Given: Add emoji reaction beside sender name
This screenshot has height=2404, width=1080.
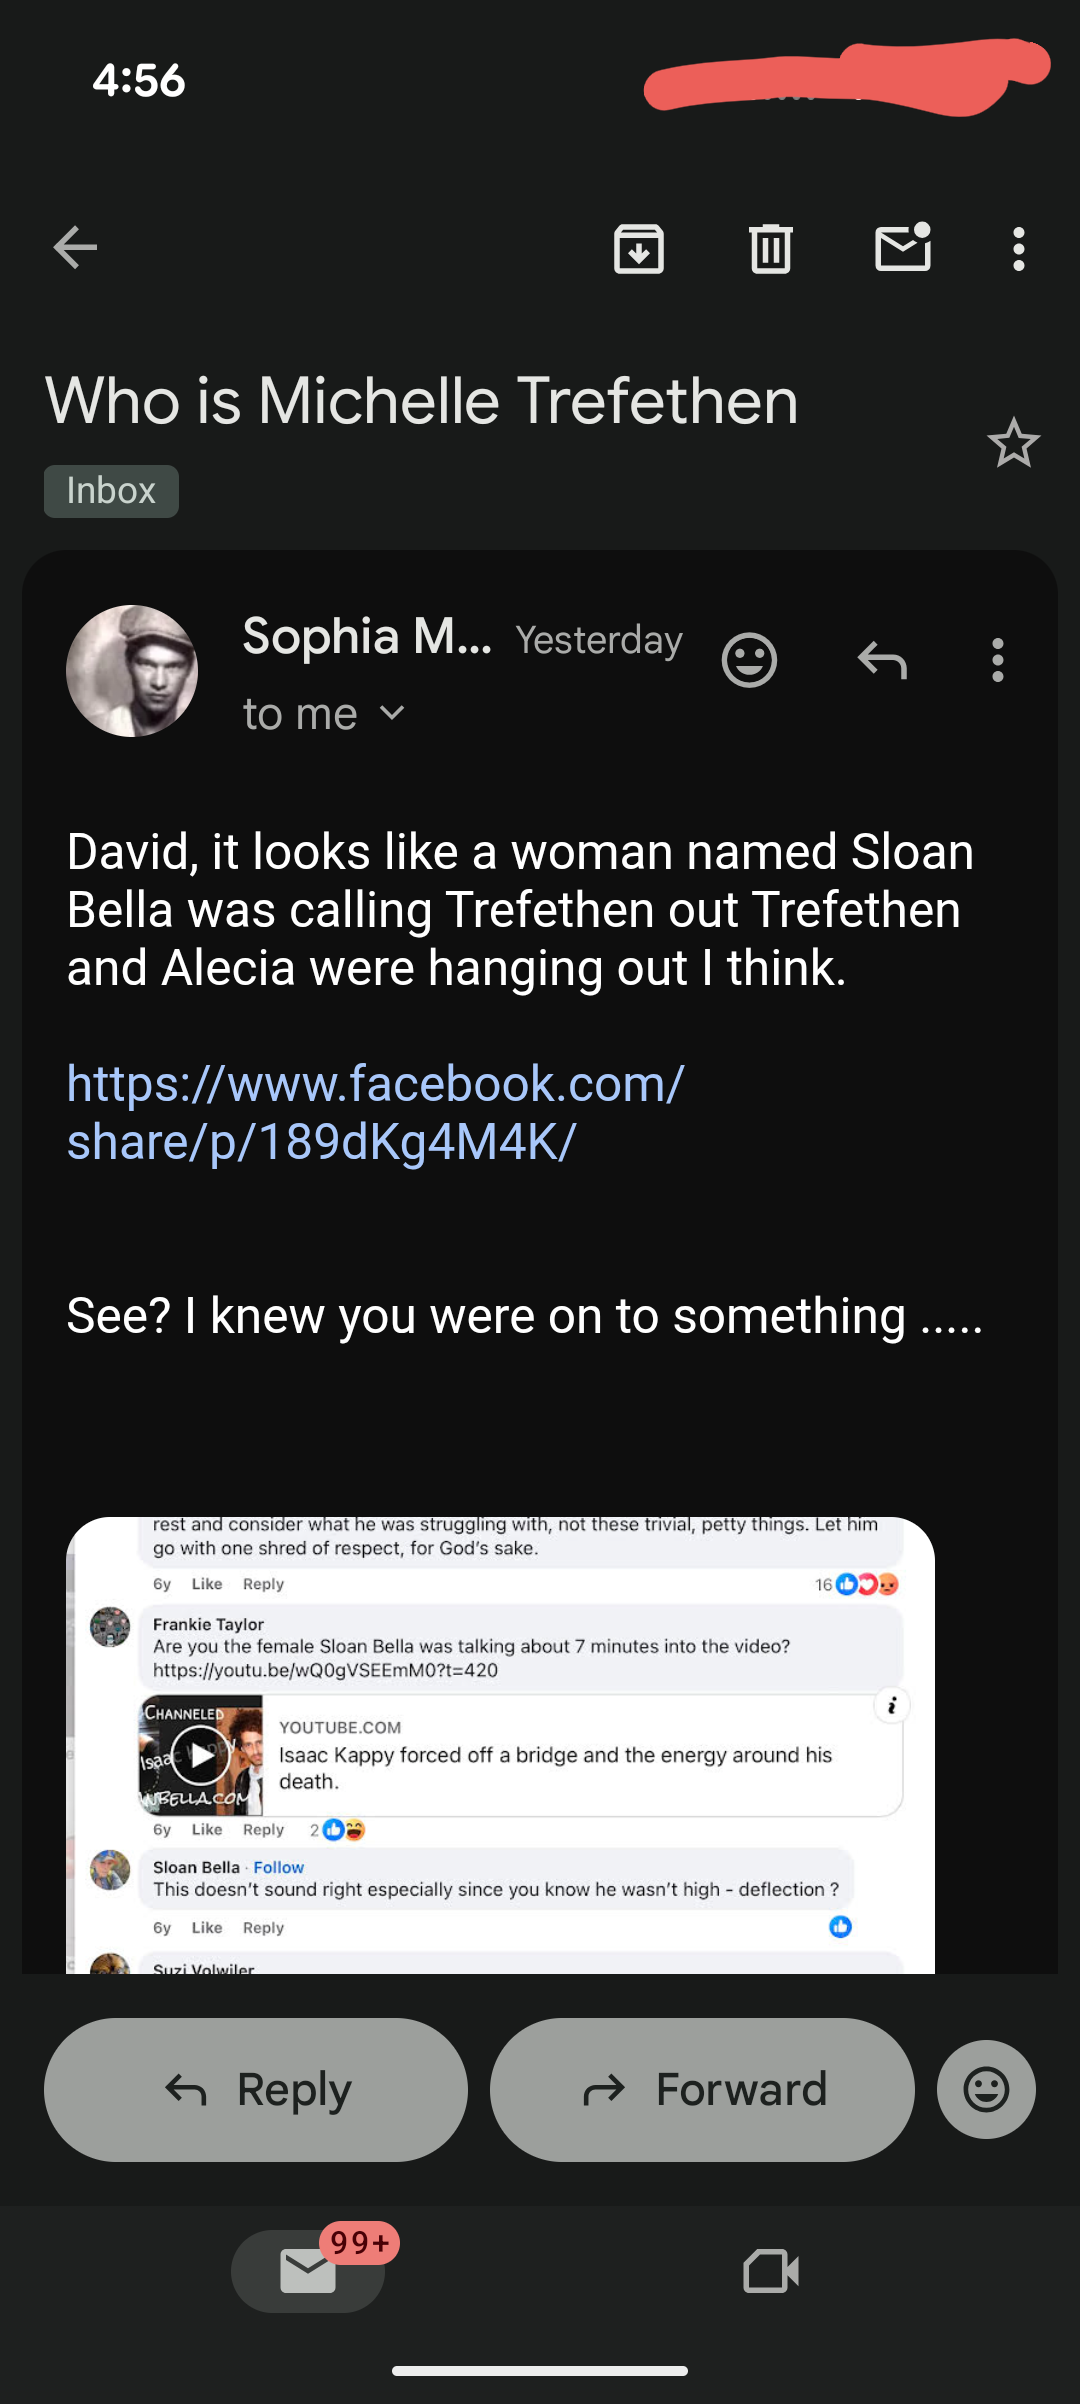Looking at the screenshot, I should (x=749, y=660).
